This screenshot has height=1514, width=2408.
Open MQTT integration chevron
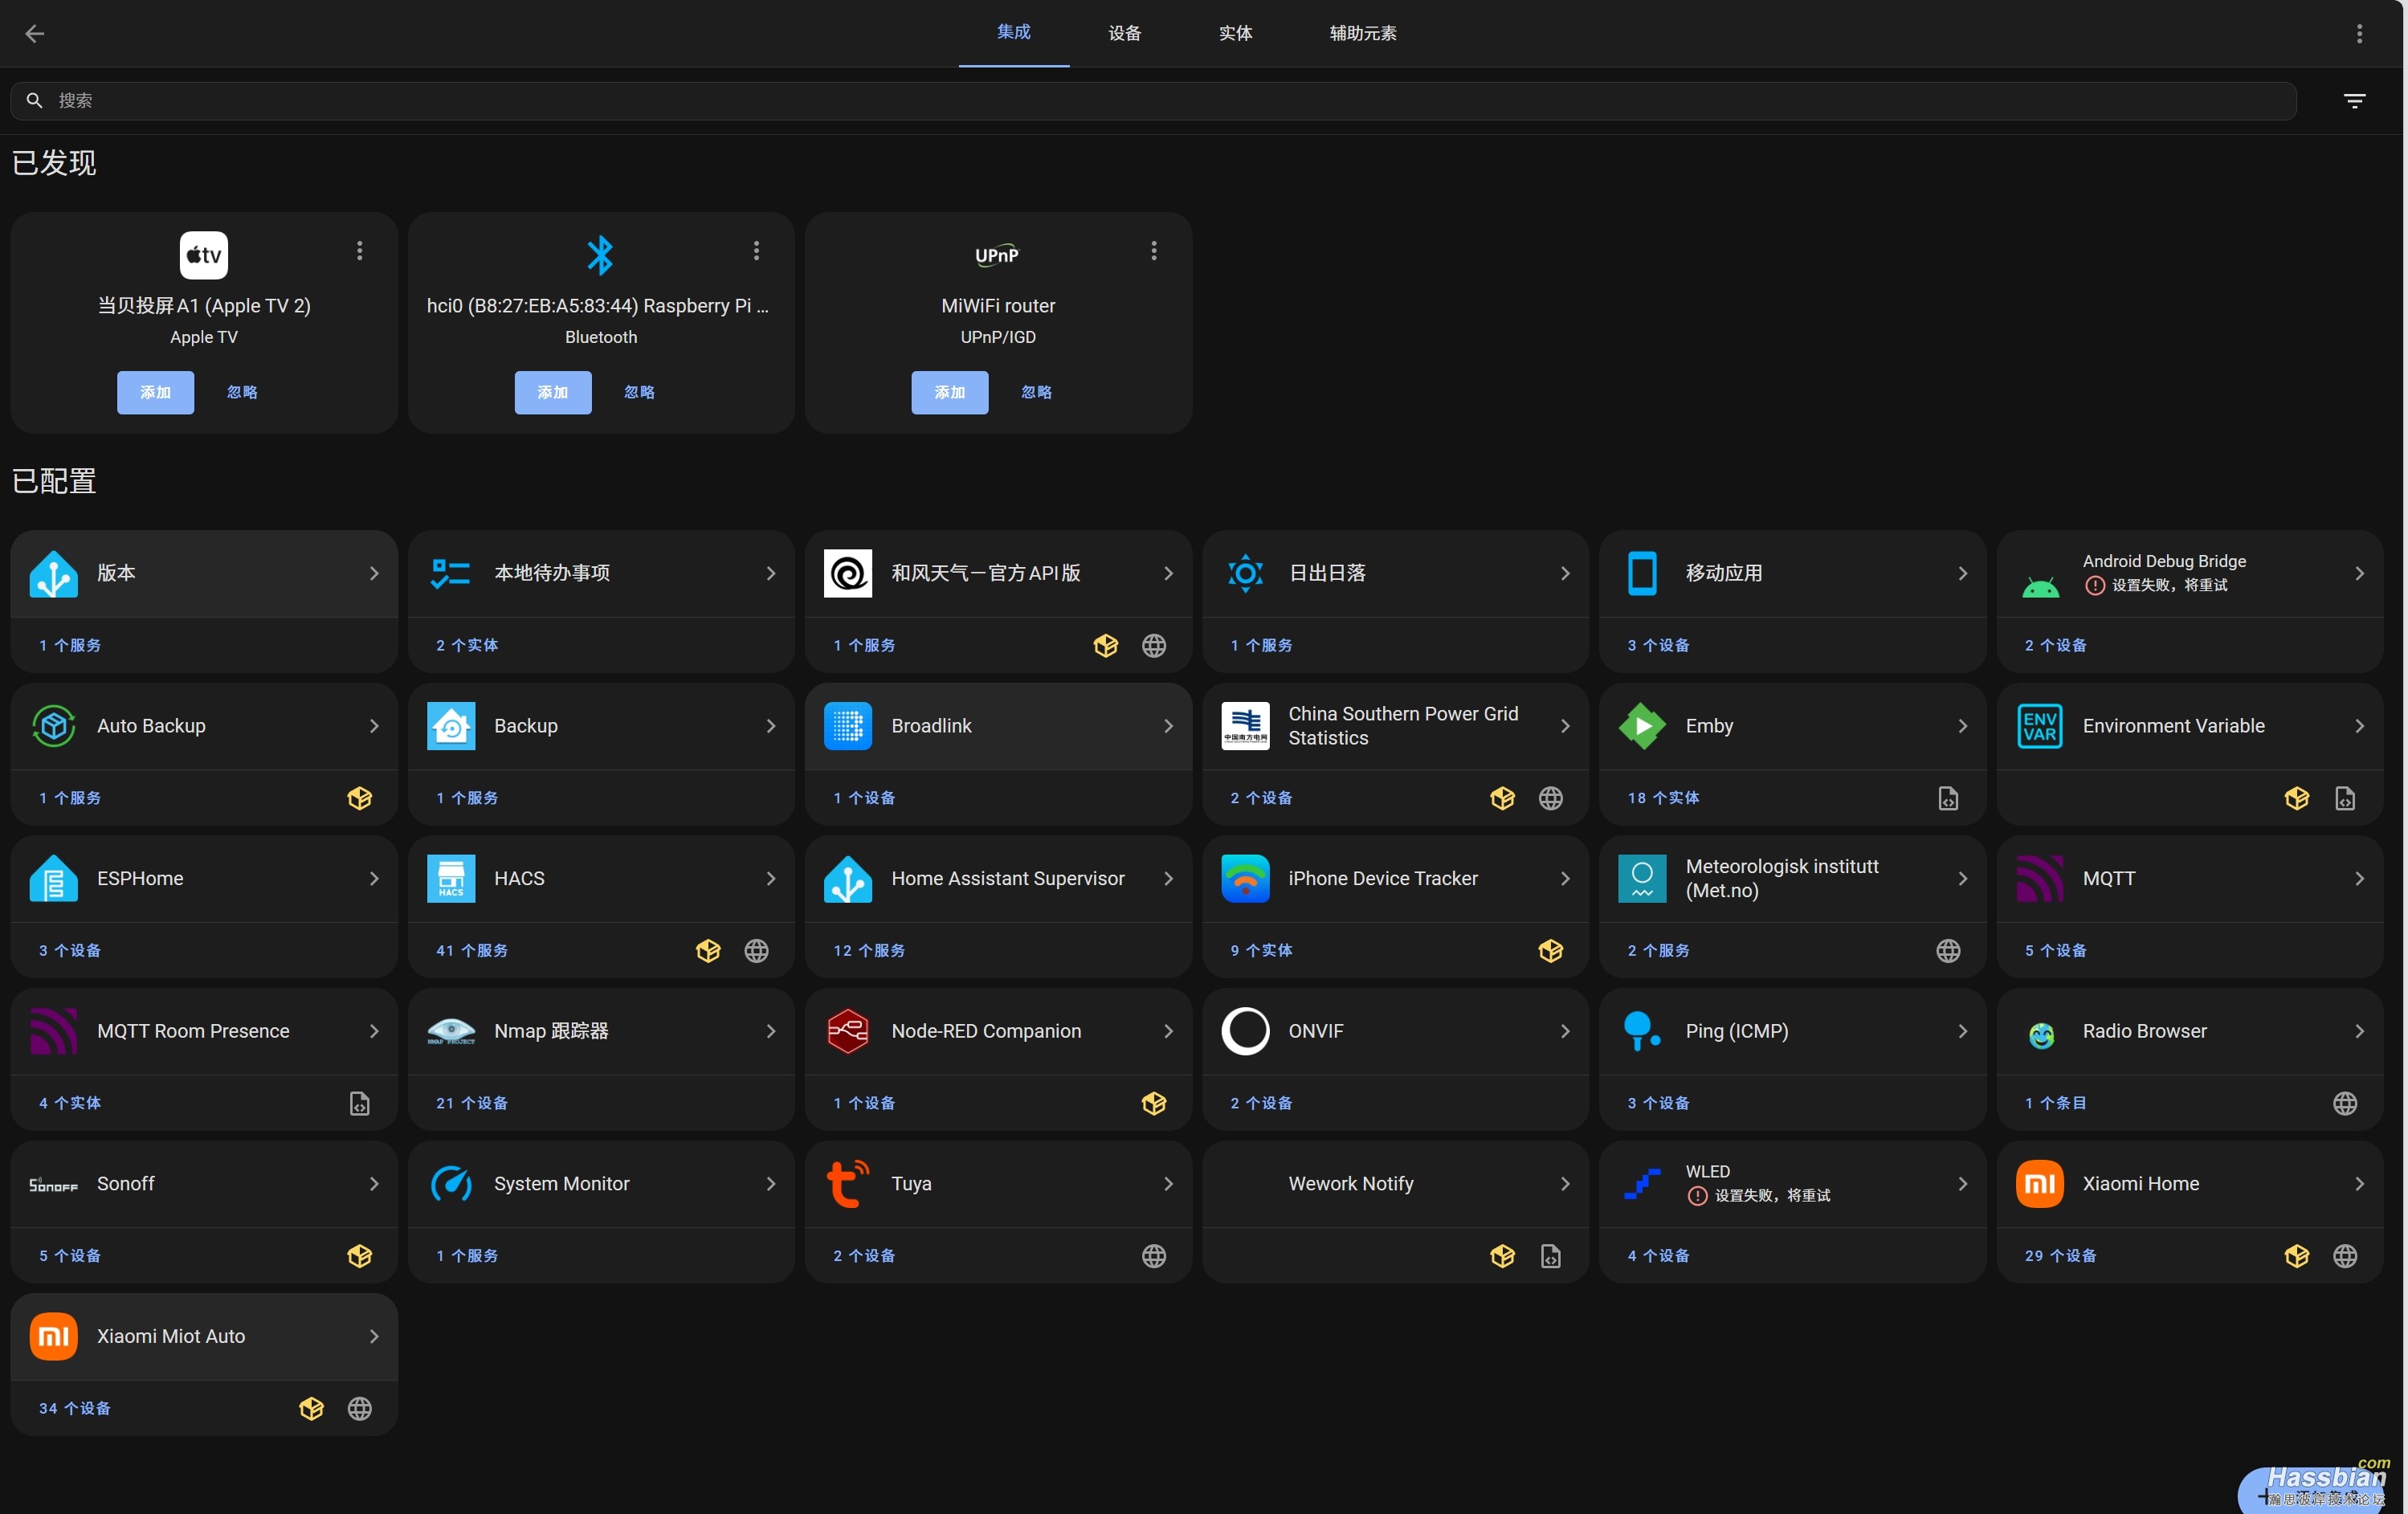pyautogui.click(x=2359, y=878)
